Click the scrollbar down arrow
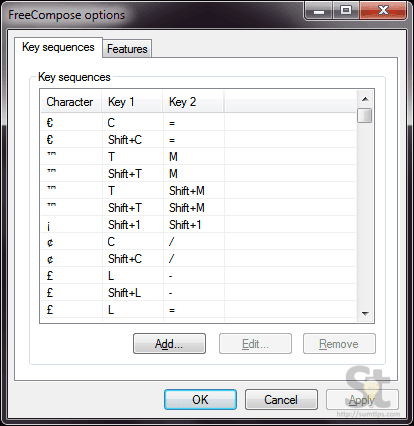Viewport: 414px width, 426px height. pyautogui.click(x=365, y=313)
